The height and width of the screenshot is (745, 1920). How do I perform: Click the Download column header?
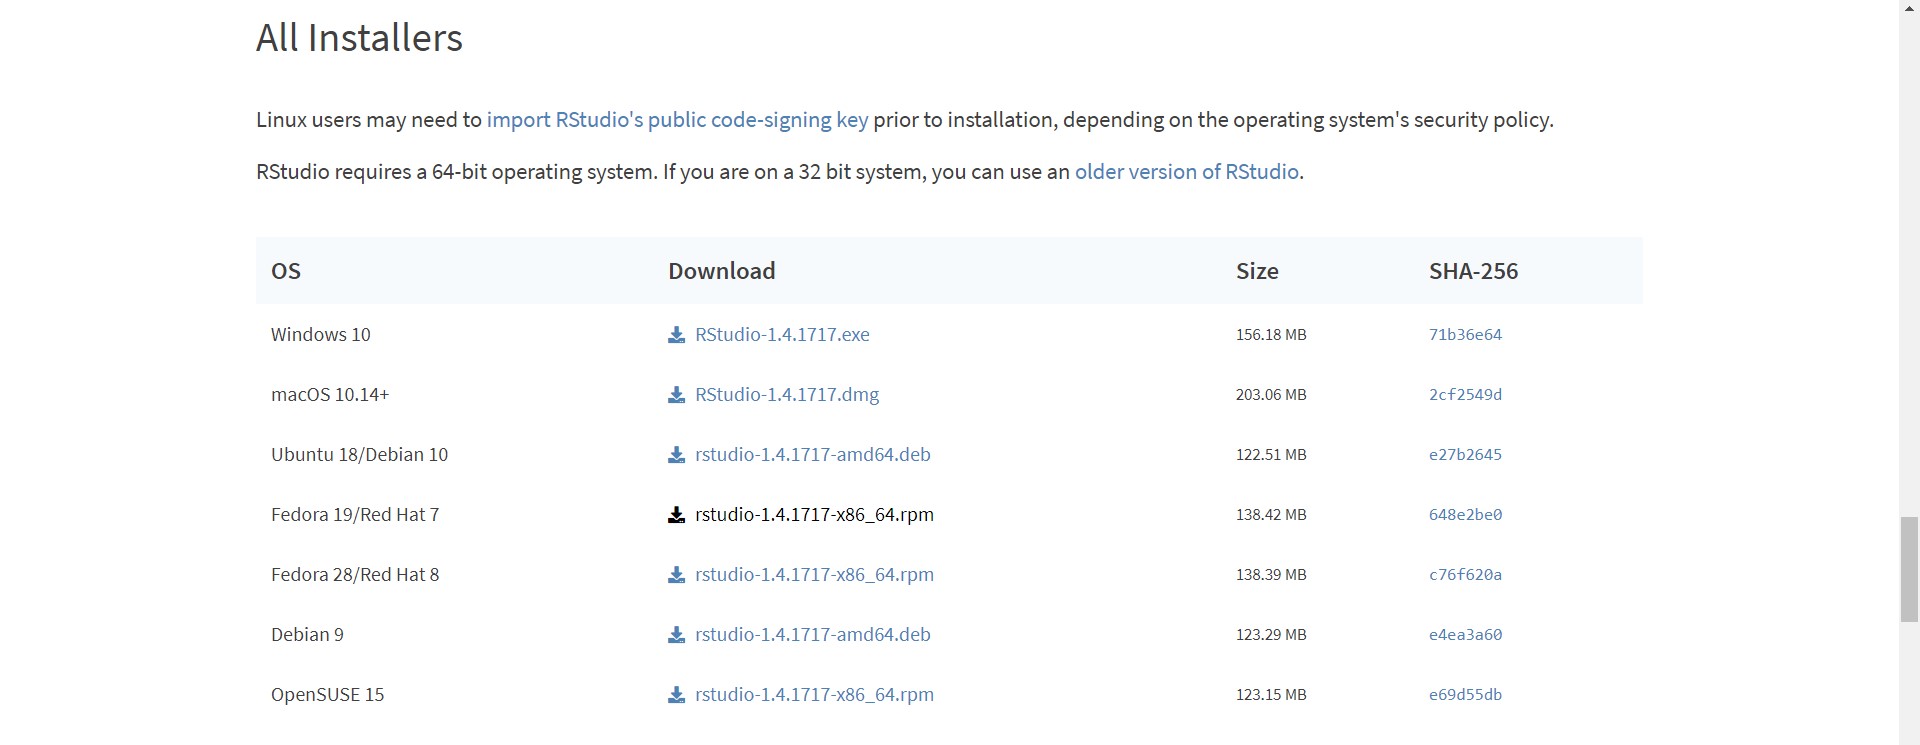click(x=722, y=271)
